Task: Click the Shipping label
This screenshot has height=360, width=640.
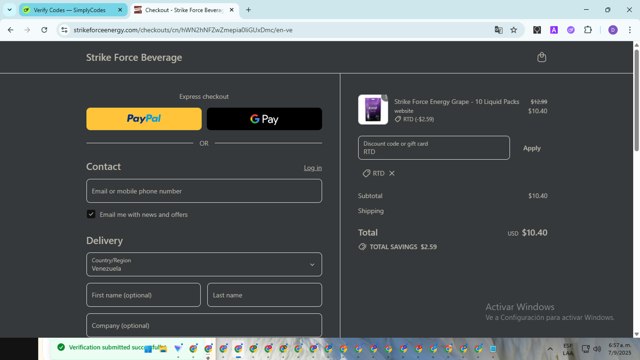Action: point(371,211)
